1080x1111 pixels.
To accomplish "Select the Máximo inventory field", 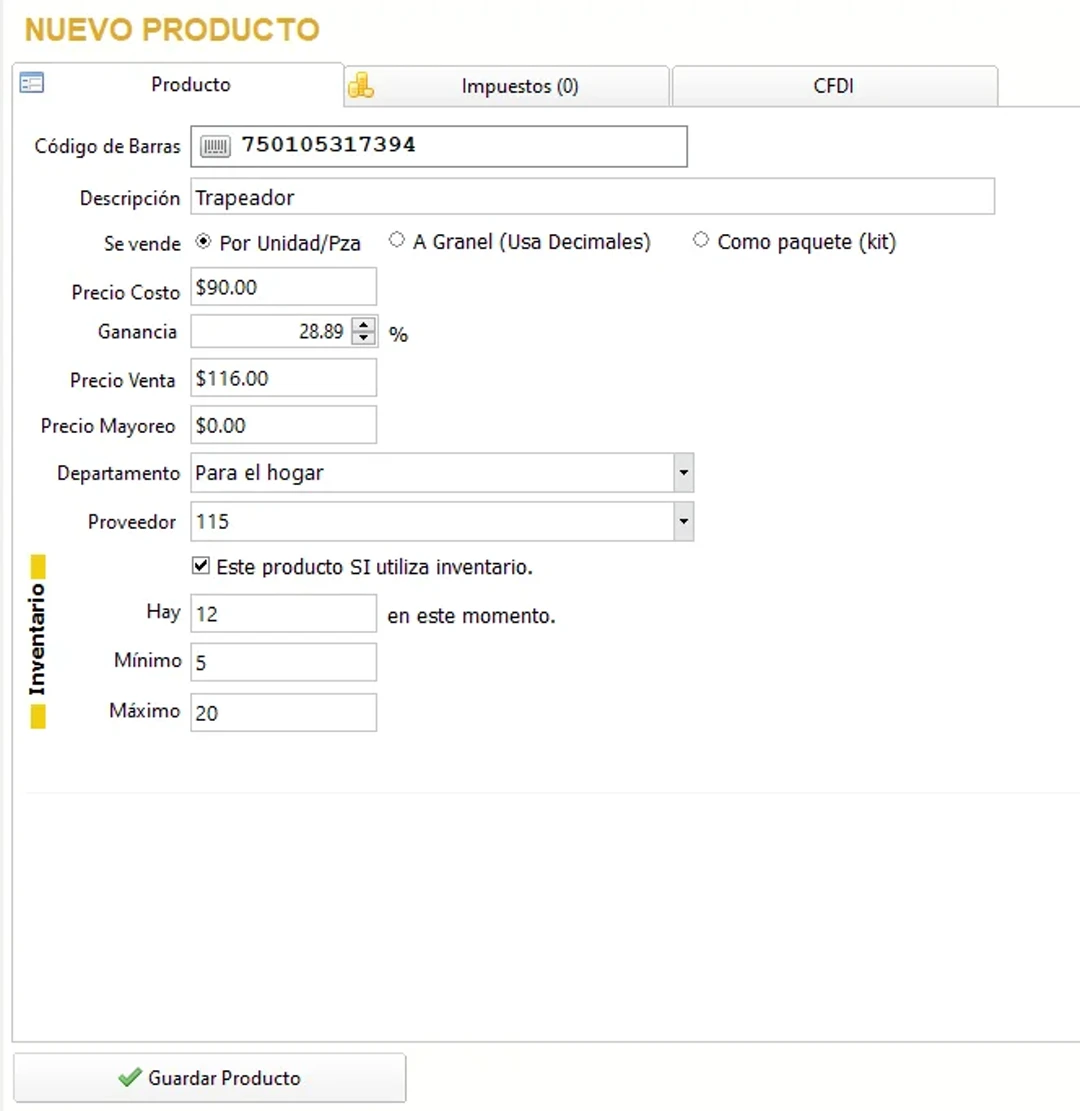I will click(x=283, y=712).
